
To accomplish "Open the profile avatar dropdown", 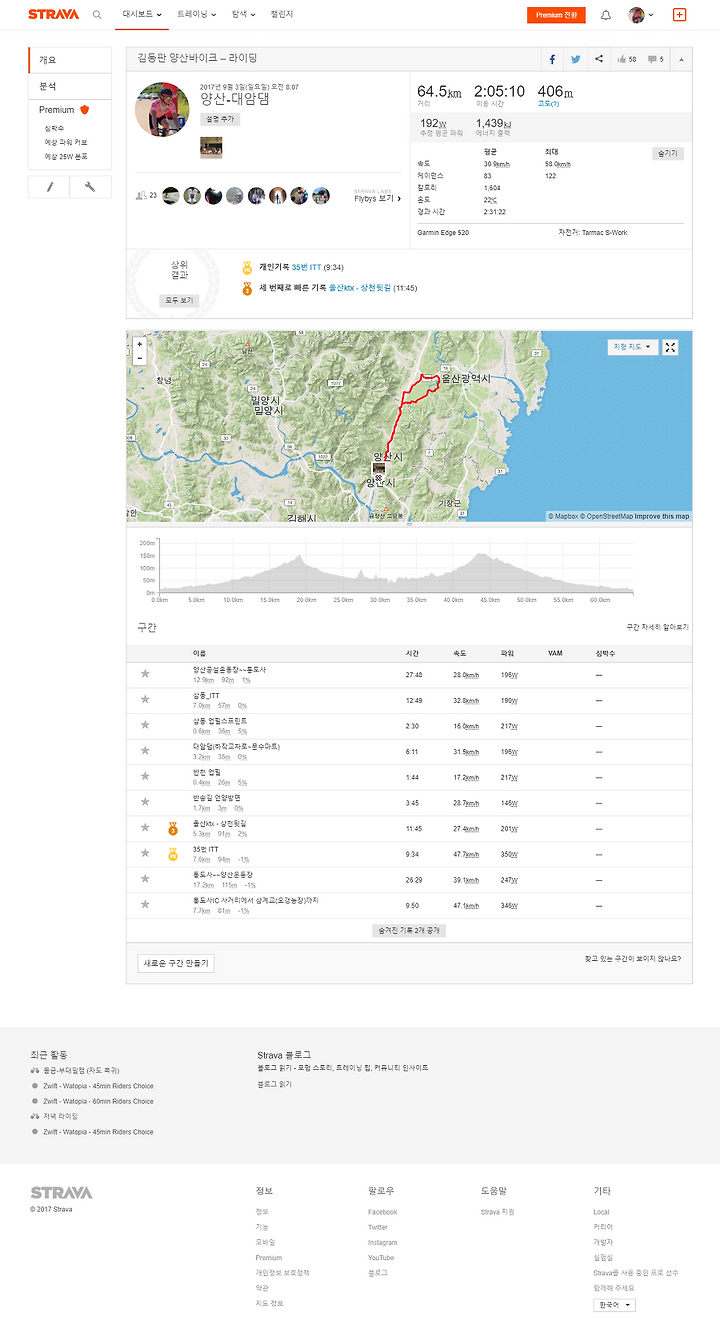I will [641, 15].
